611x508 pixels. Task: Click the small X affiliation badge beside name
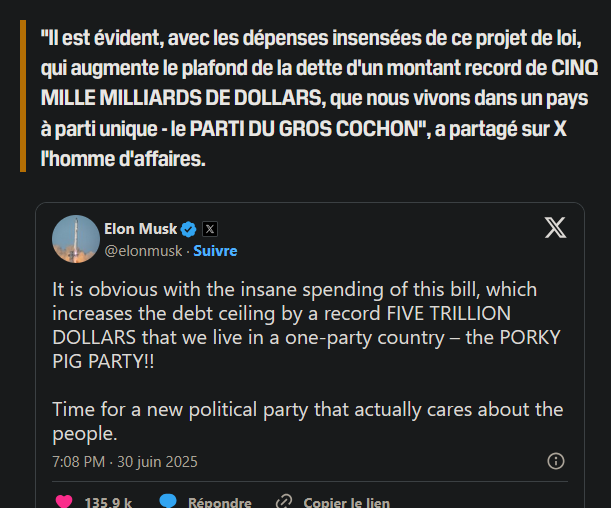coord(210,229)
